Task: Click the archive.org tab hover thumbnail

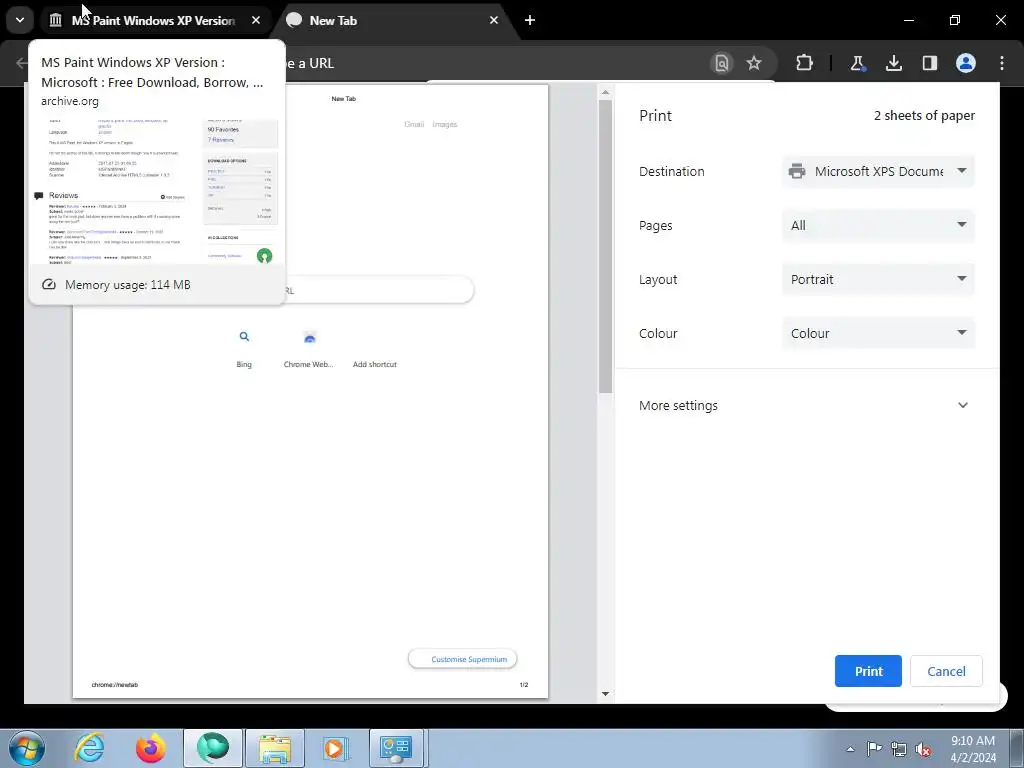Action: tap(157, 192)
